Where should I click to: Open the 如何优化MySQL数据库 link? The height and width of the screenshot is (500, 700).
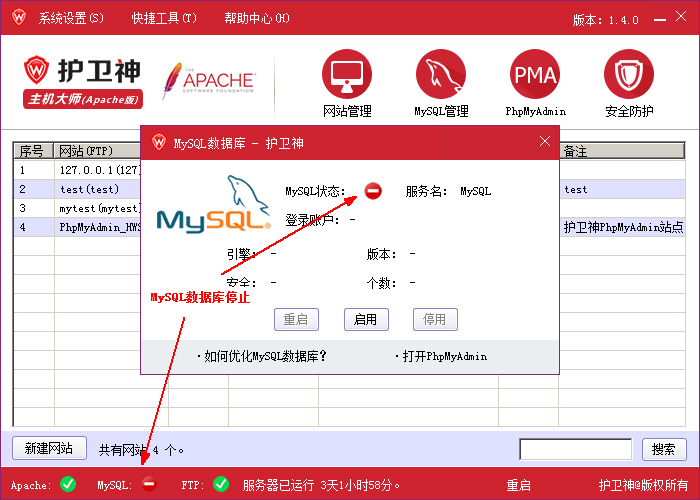coord(262,356)
